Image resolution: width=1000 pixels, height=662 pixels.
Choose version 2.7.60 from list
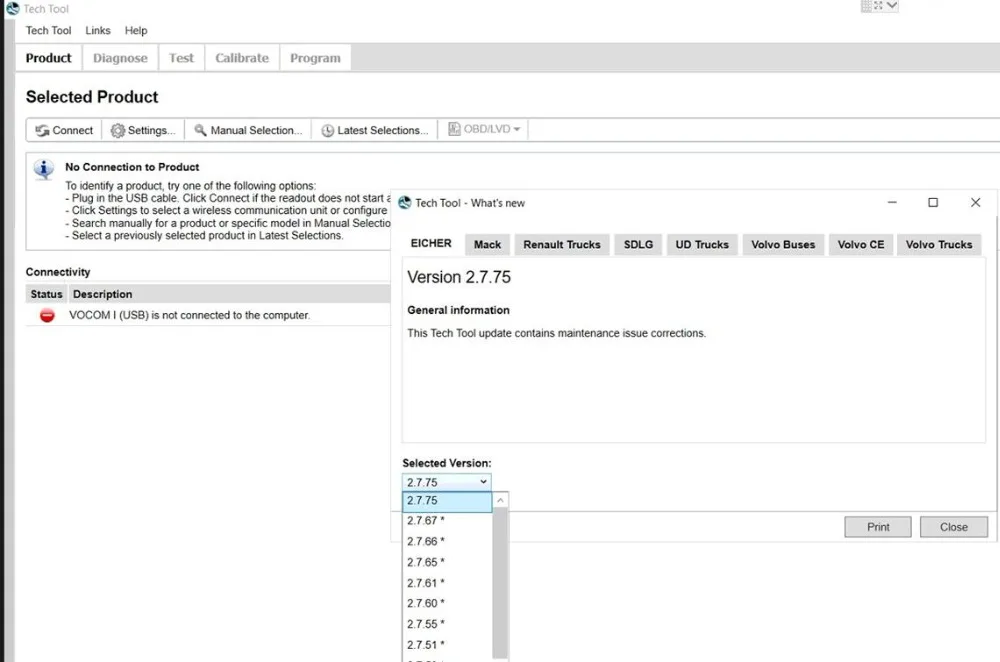tap(447, 603)
